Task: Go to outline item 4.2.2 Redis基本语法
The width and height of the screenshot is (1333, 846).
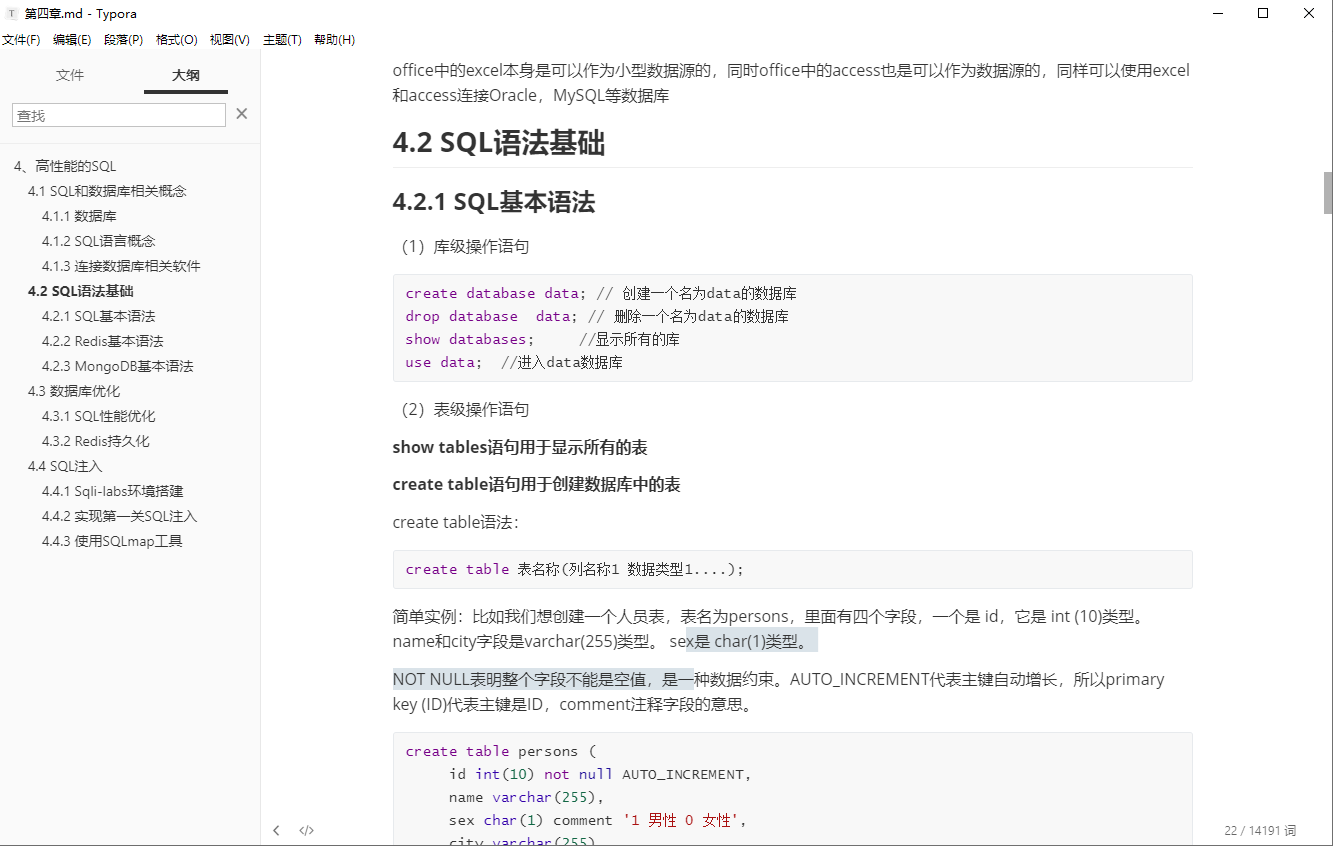Action: coord(102,341)
